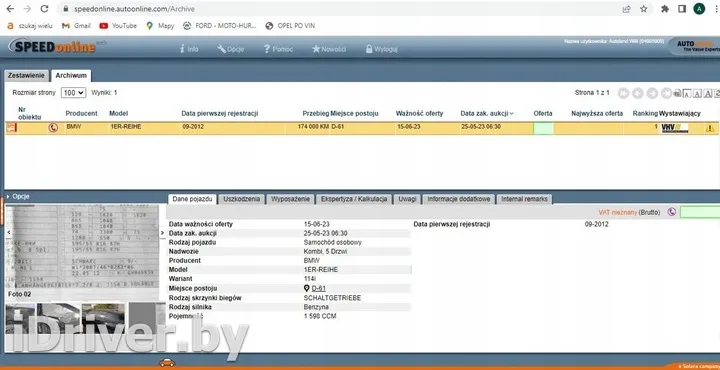The width and height of the screenshot is (720, 370).
Task: Click the warning triangle in BMW row
Action: 710,129
